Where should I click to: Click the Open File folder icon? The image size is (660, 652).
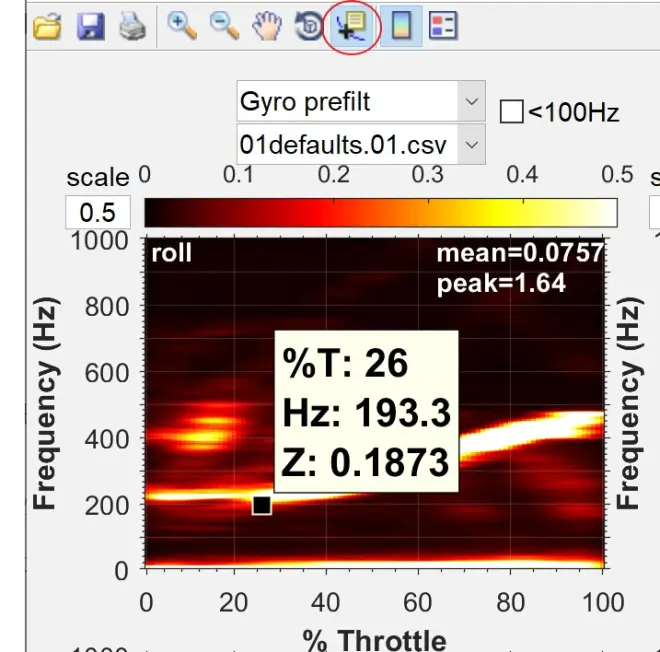point(46,27)
